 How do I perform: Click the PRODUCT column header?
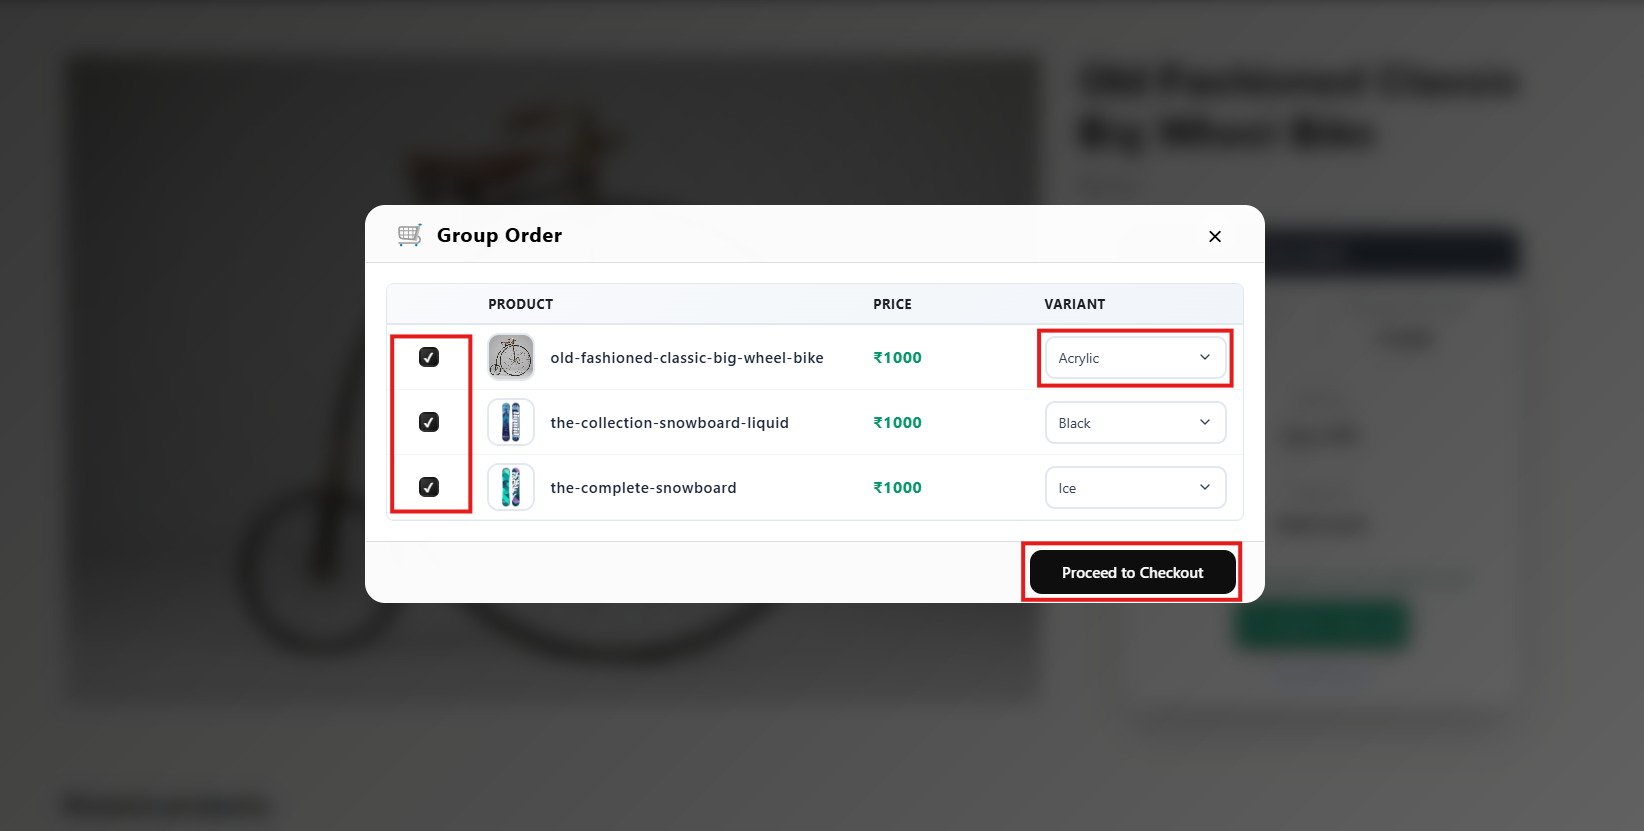(520, 304)
